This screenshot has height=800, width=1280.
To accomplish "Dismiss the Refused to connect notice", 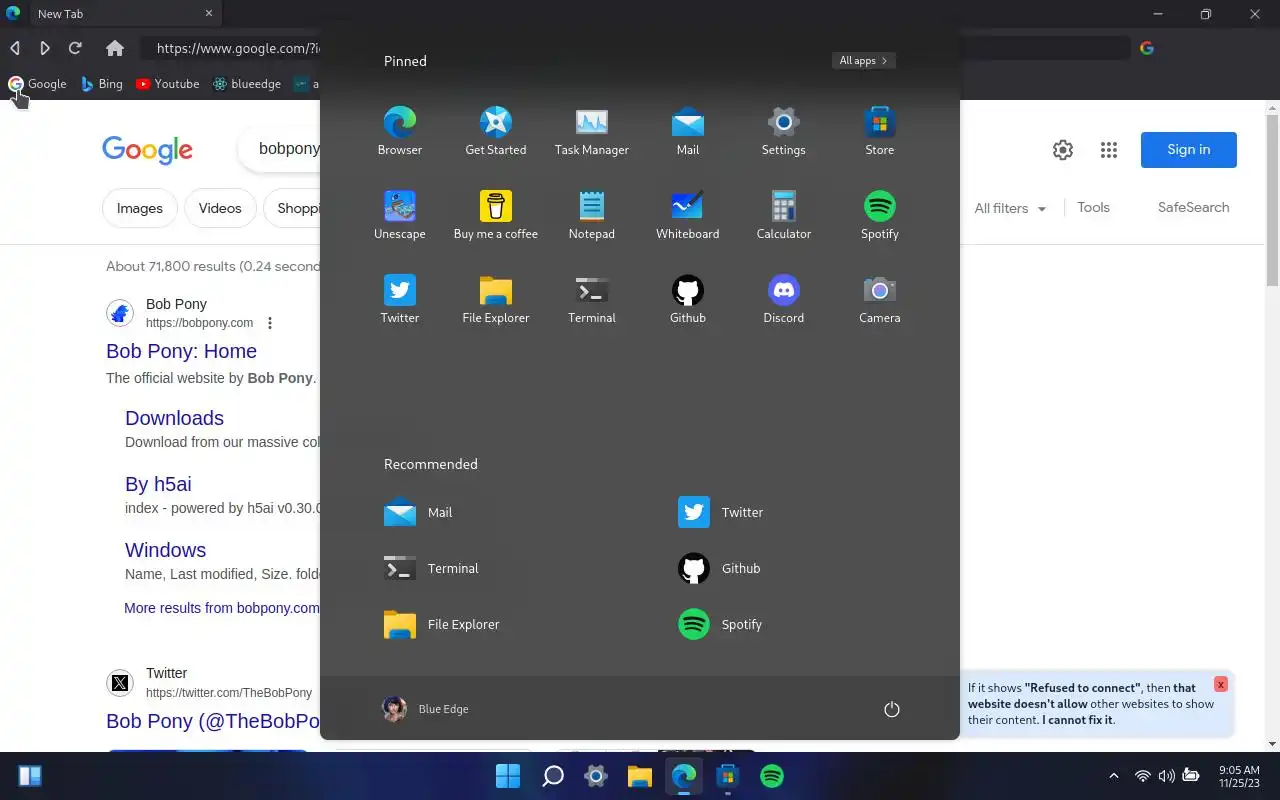I will click(1220, 684).
